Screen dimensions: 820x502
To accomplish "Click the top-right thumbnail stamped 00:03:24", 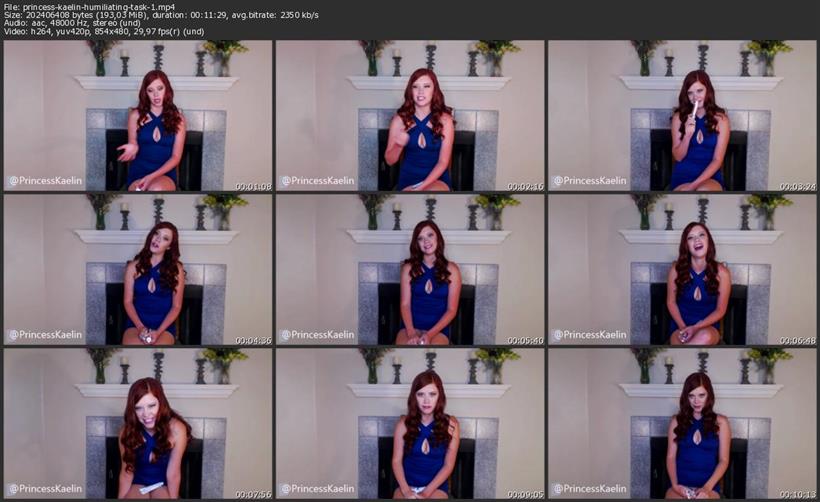I will (682, 115).
